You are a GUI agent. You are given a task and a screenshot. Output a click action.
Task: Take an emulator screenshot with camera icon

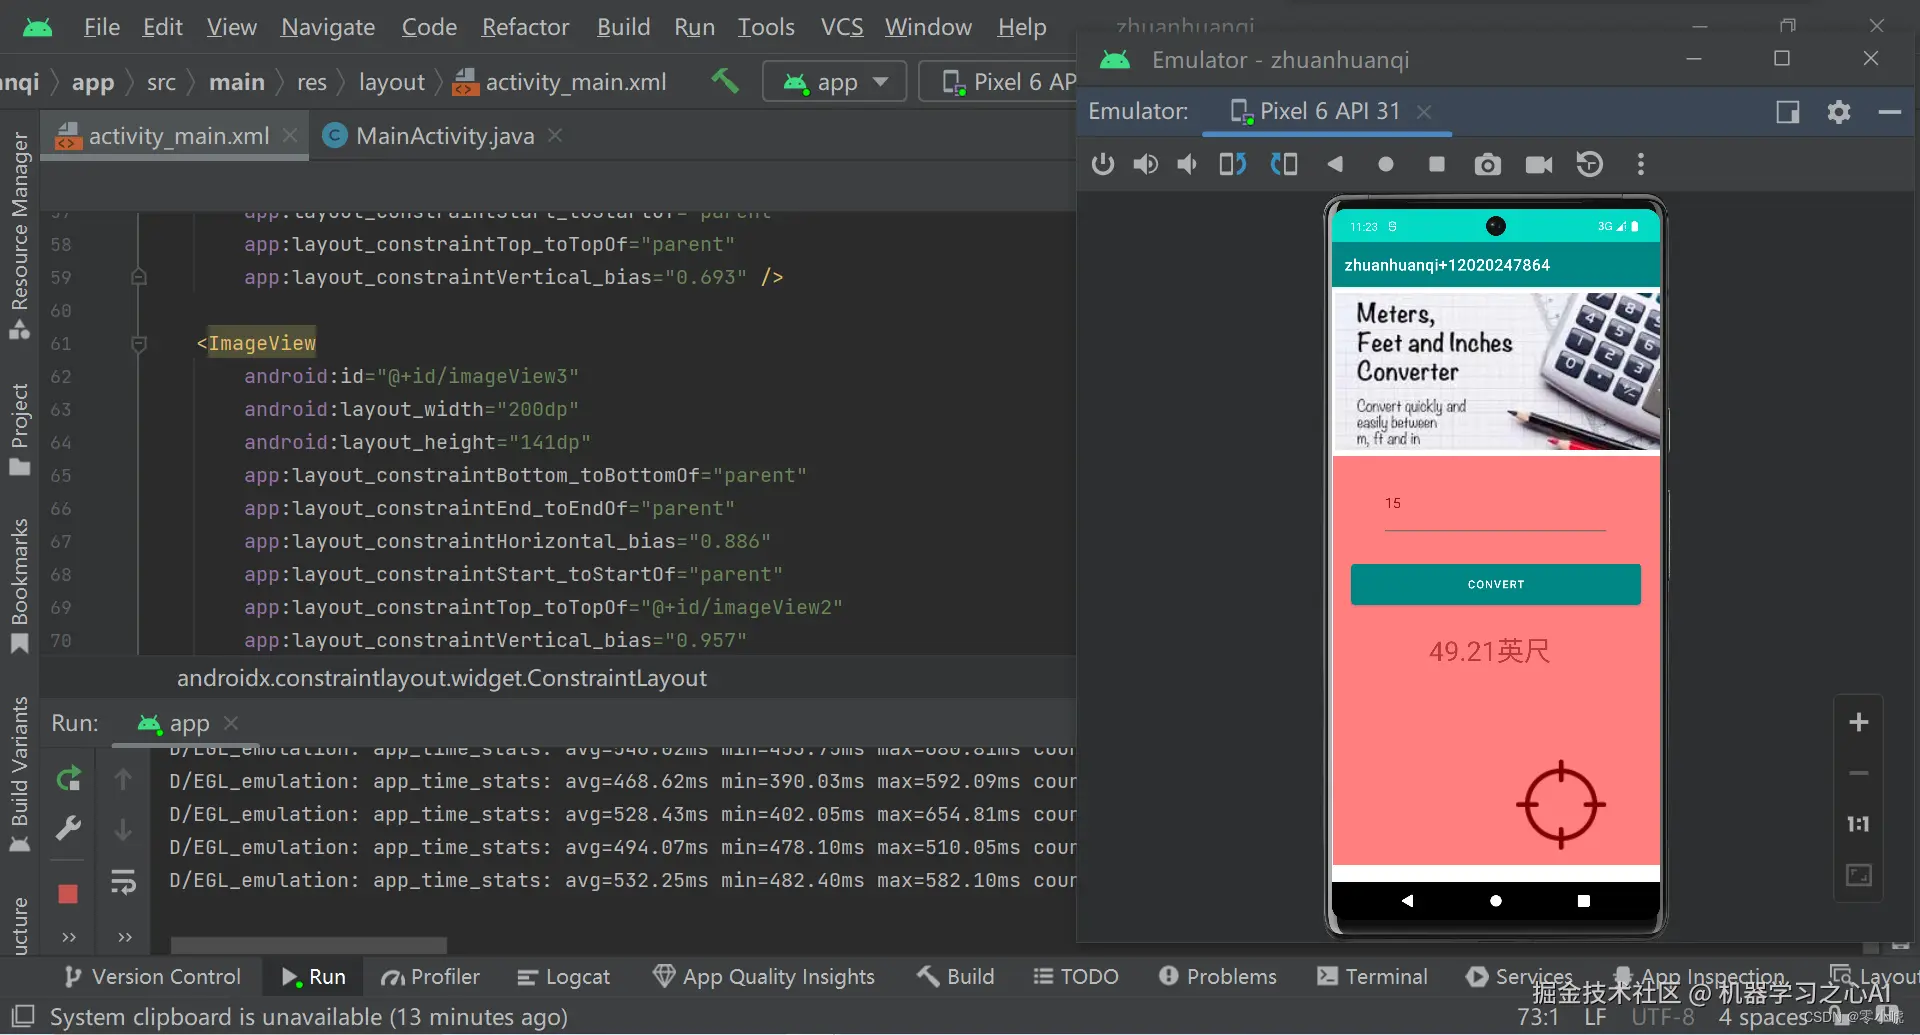[x=1487, y=164]
